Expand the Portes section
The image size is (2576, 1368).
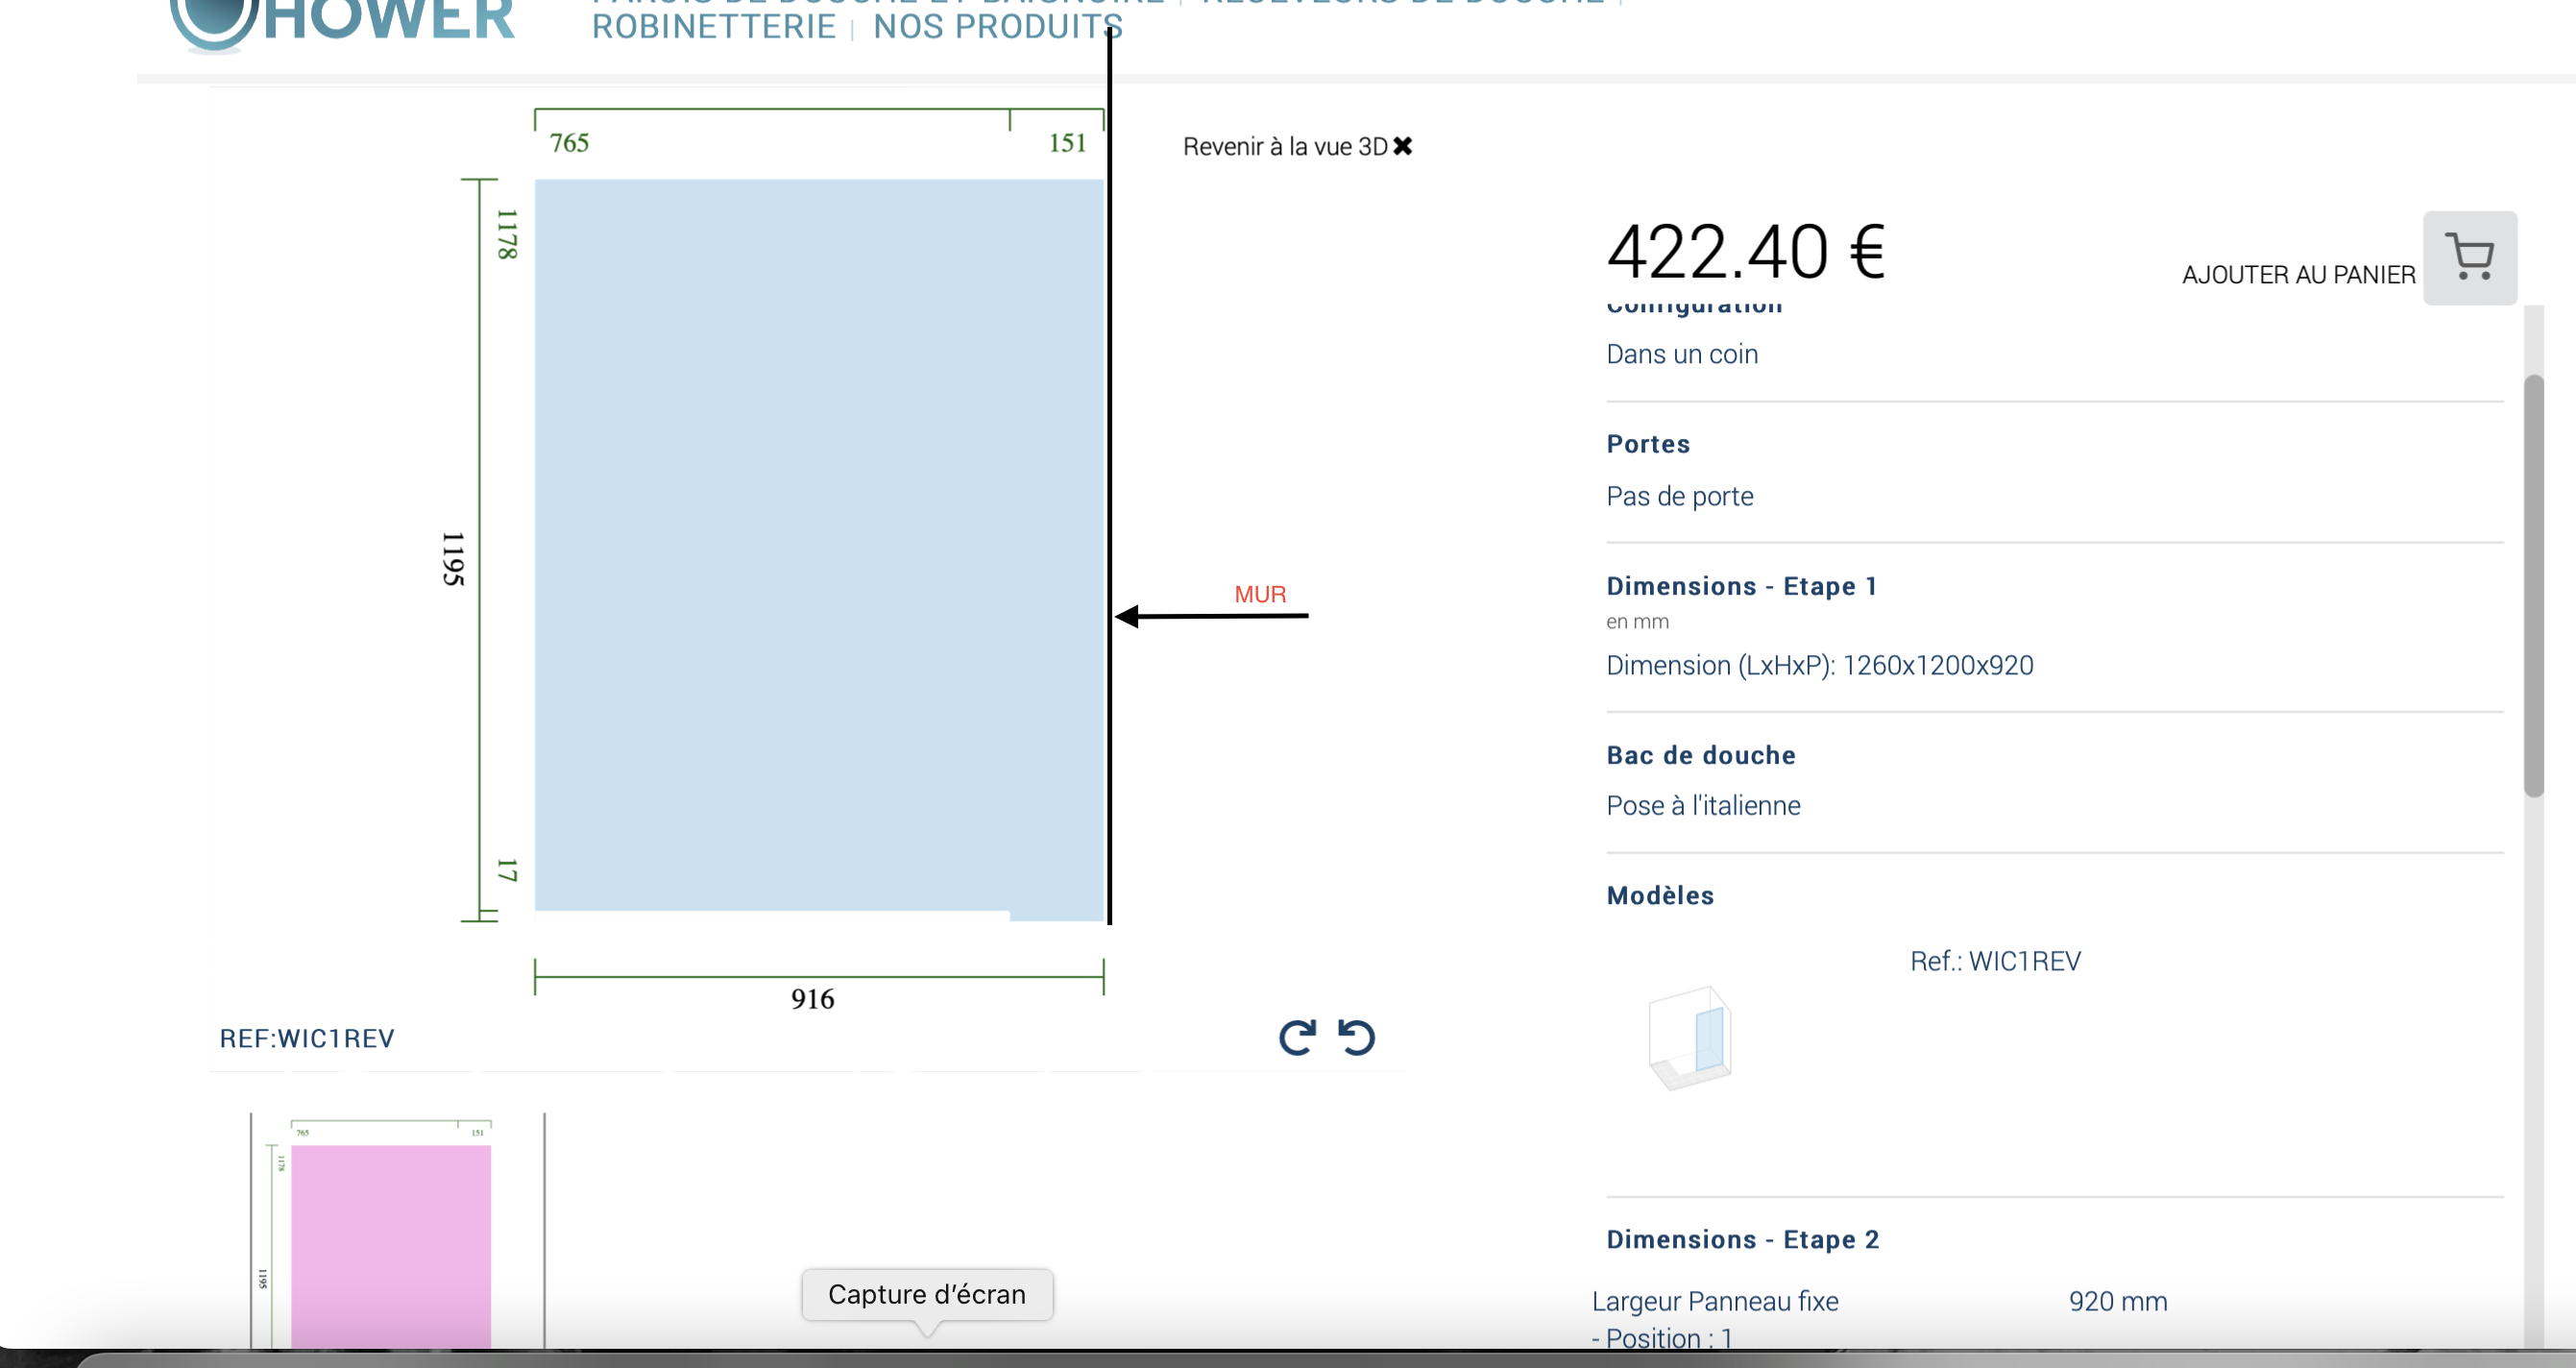pyautogui.click(x=1647, y=444)
